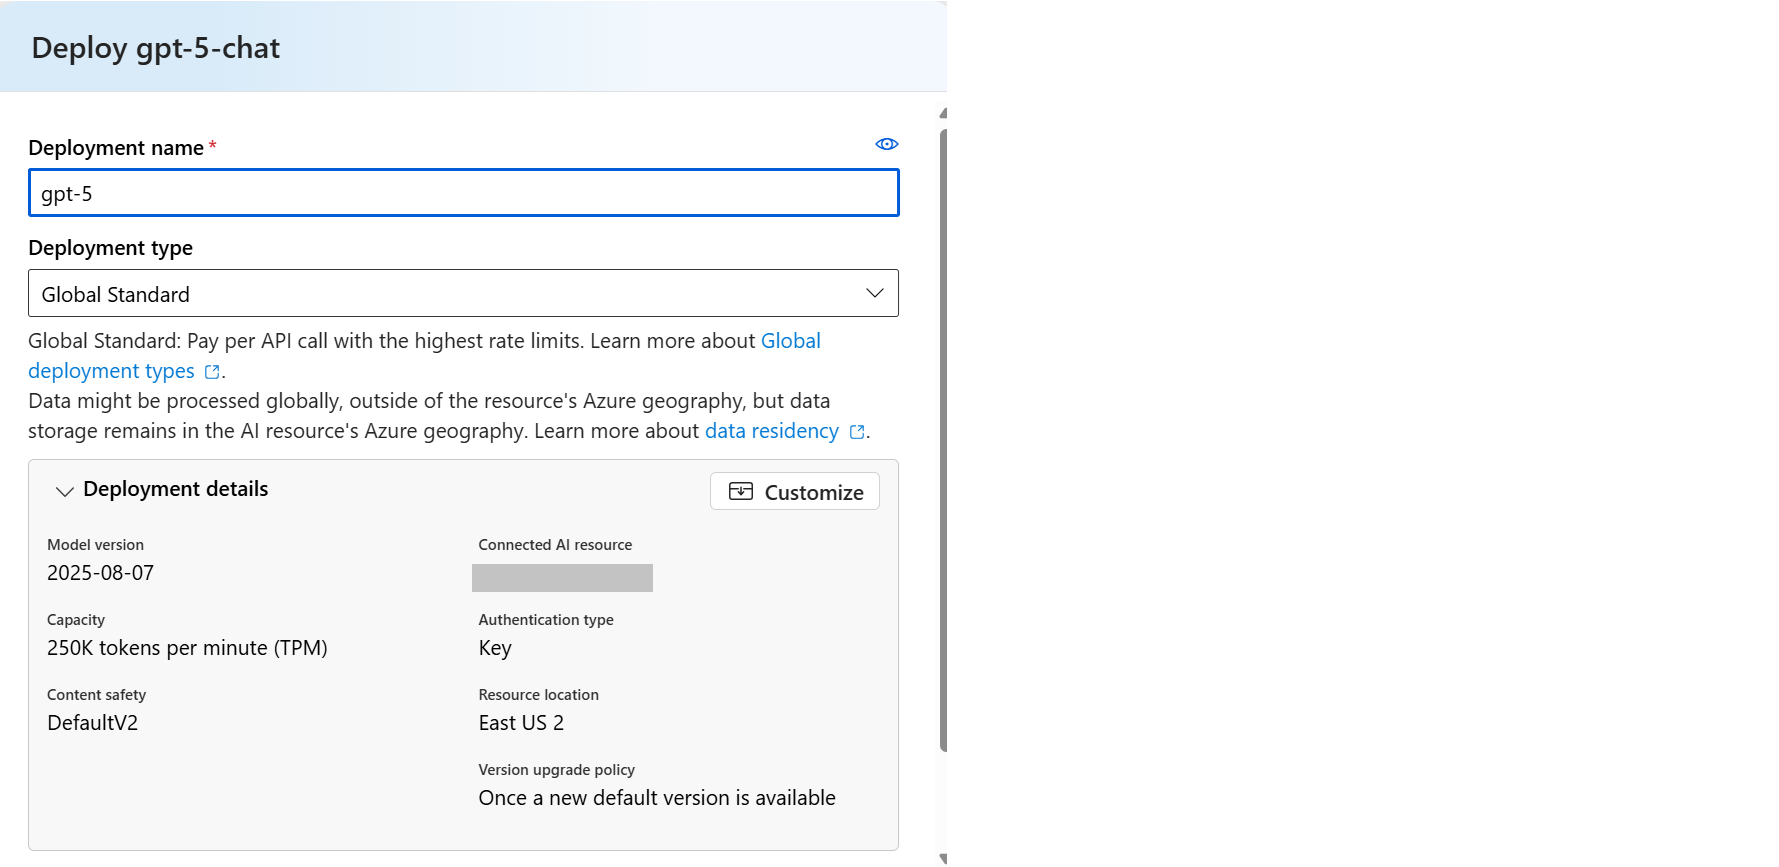Image resolution: width=1779 pixels, height=867 pixels.
Task: Click the Deployment name label
Action: tap(116, 148)
